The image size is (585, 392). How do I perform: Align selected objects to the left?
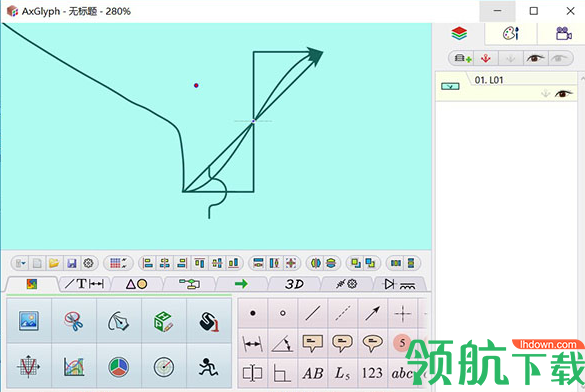148,263
